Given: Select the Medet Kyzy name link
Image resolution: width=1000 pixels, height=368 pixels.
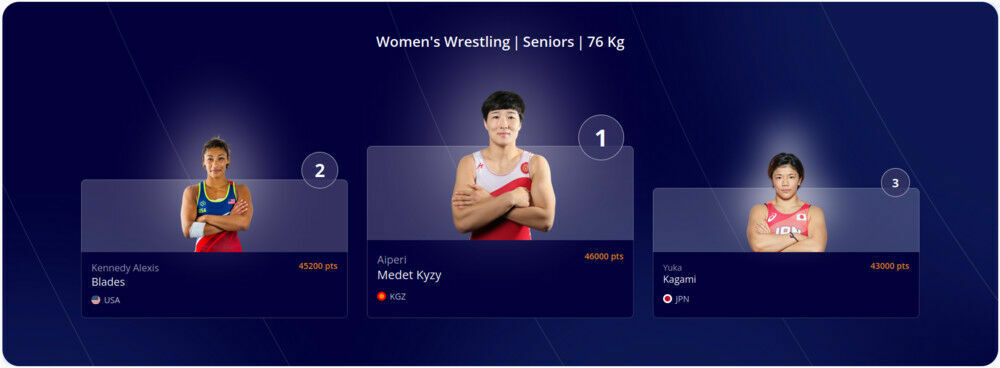Looking at the screenshot, I should (409, 276).
